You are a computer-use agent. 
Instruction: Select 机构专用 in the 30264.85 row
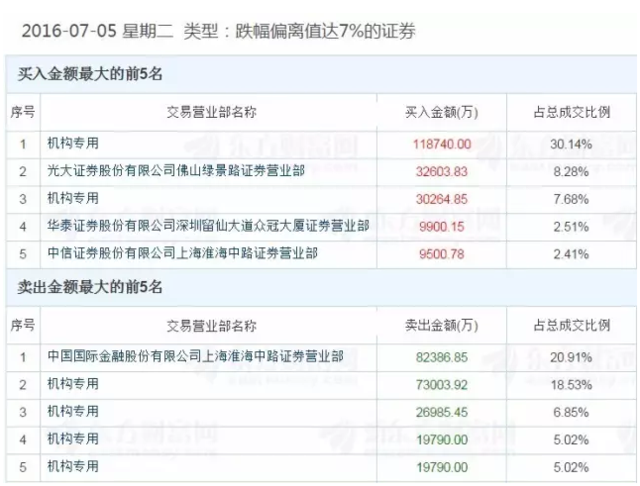click(x=73, y=198)
